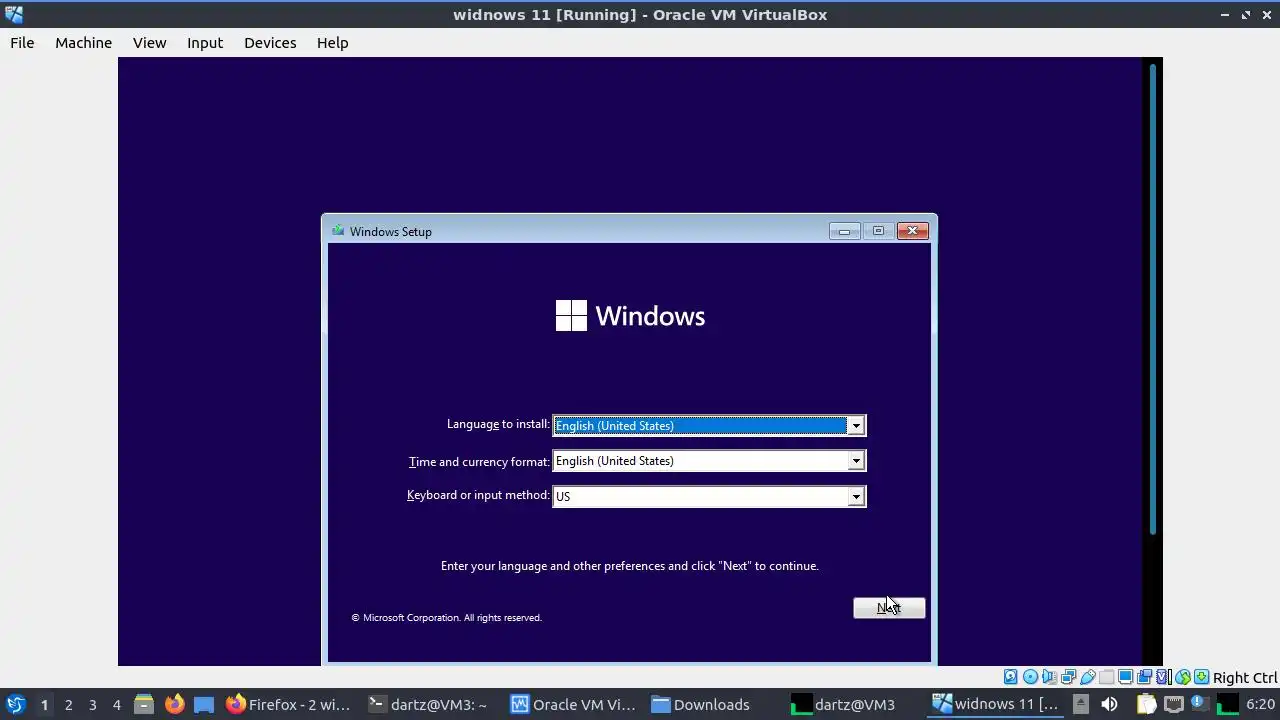This screenshot has height=720, width=1280.
Task: Minimize the Windows Setup dialog
Action: tap(844, 231)
